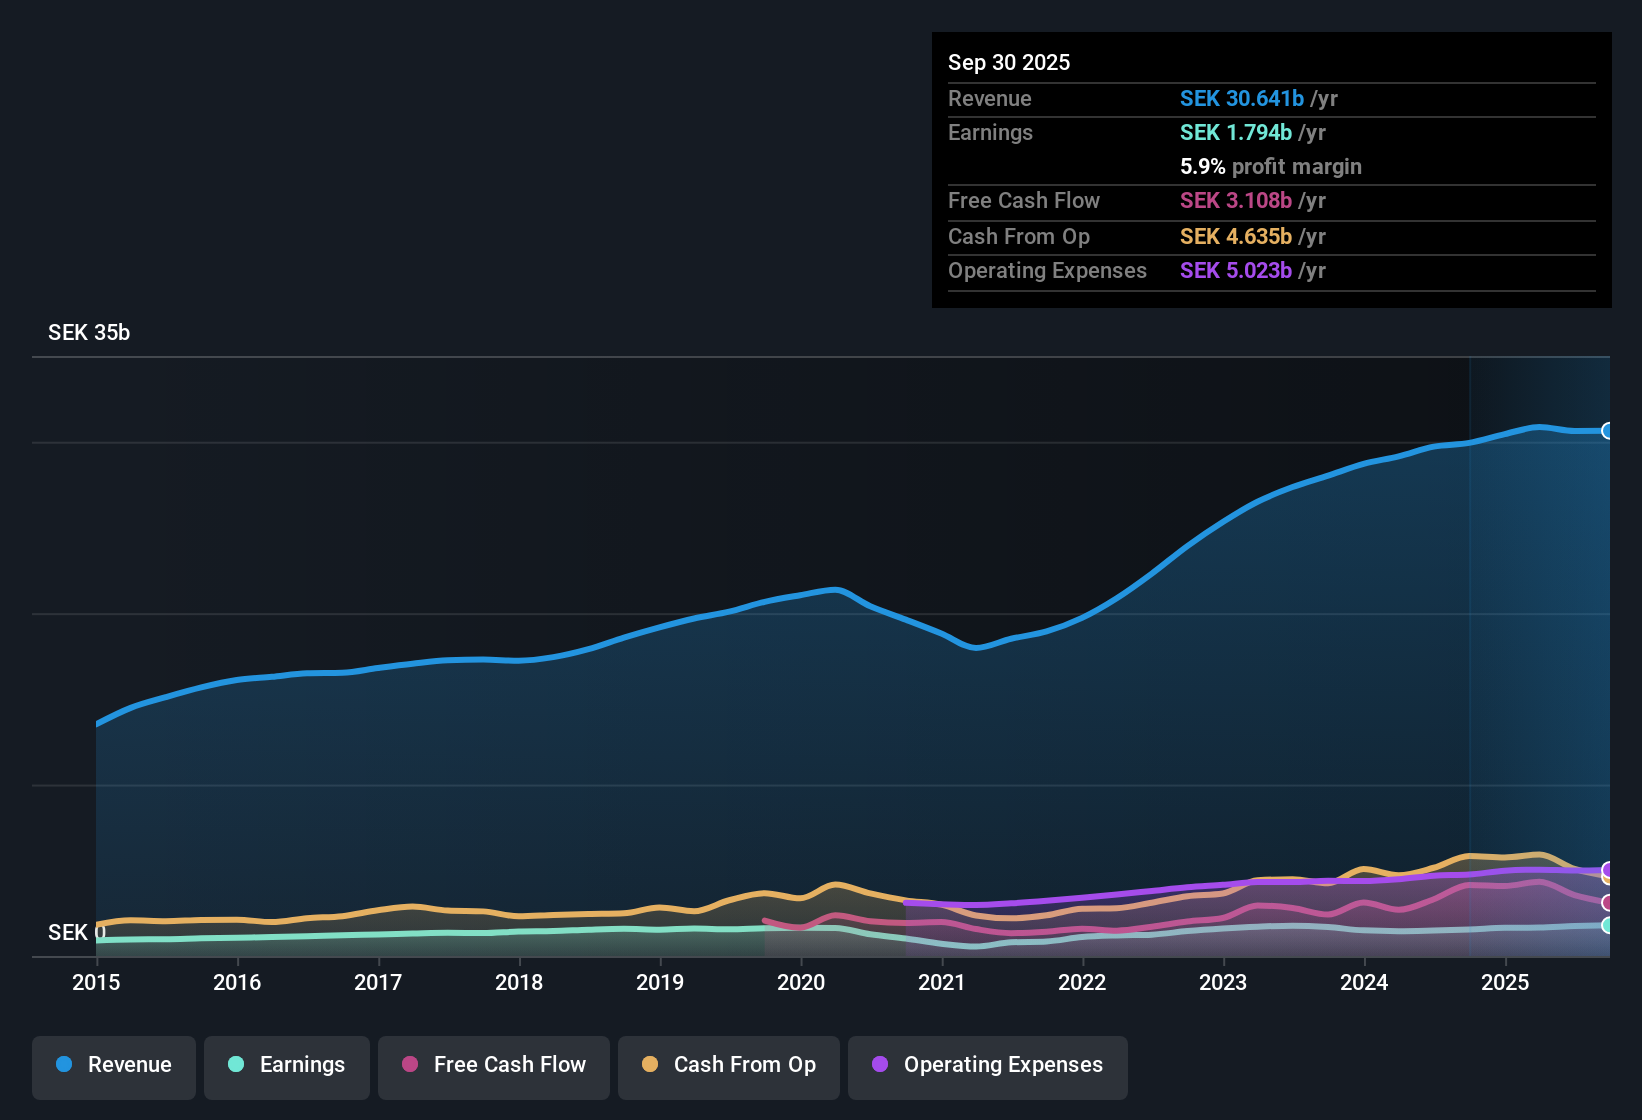Click the purple Operating Expenses dot icon
The image size is (1642, 1120).
pyautogui.click(x=880, y=1065)
